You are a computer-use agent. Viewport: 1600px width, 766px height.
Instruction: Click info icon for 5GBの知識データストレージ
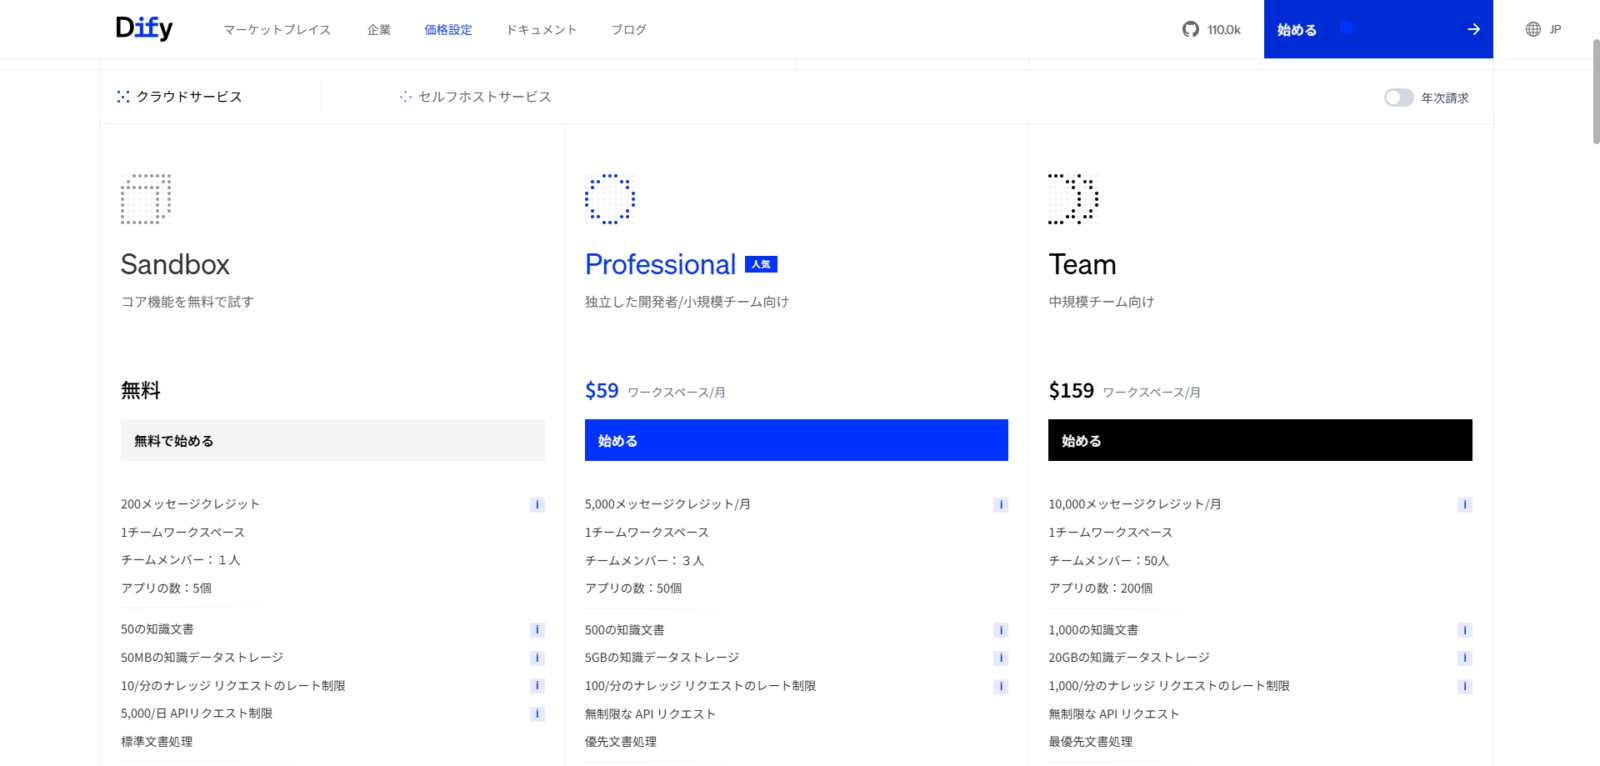[1000, 658]
